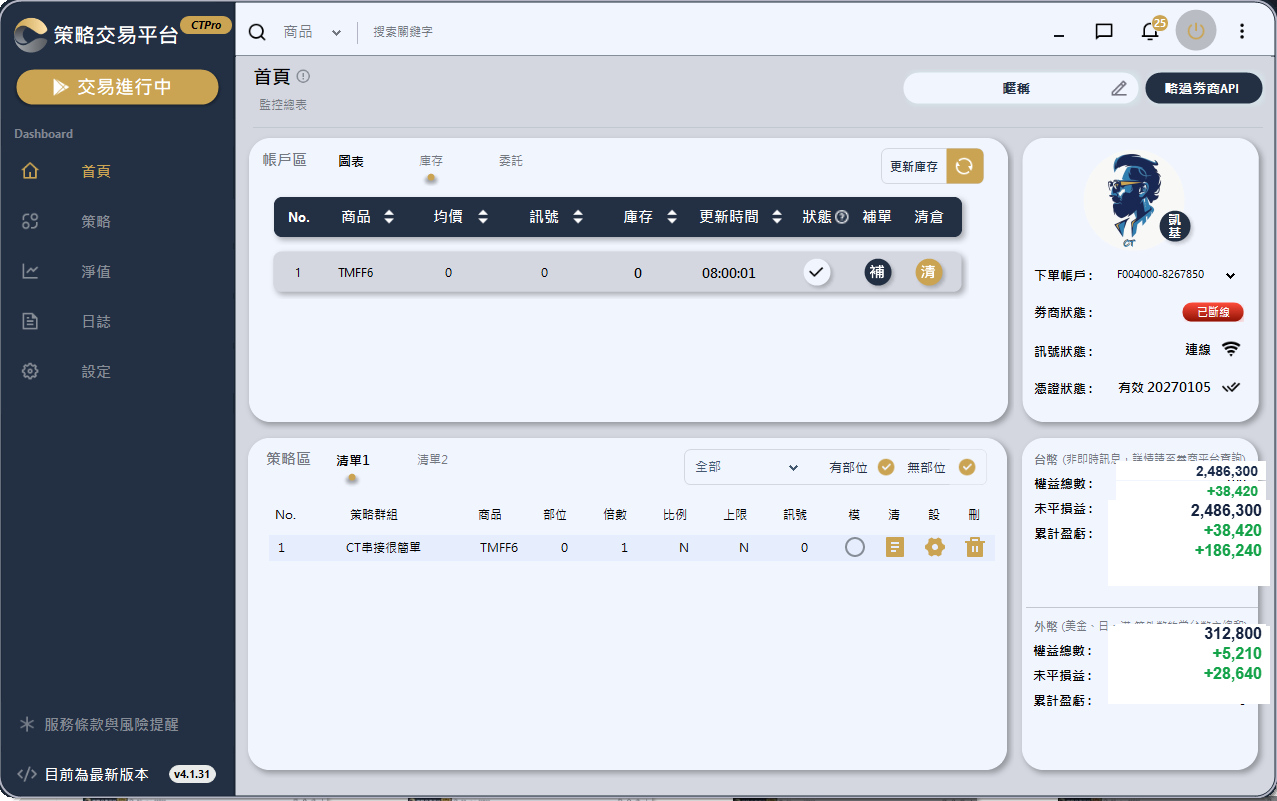Click the 日誌 document icon in sidebar
This screenshot has width=1277, height=801.
(30, 321)
